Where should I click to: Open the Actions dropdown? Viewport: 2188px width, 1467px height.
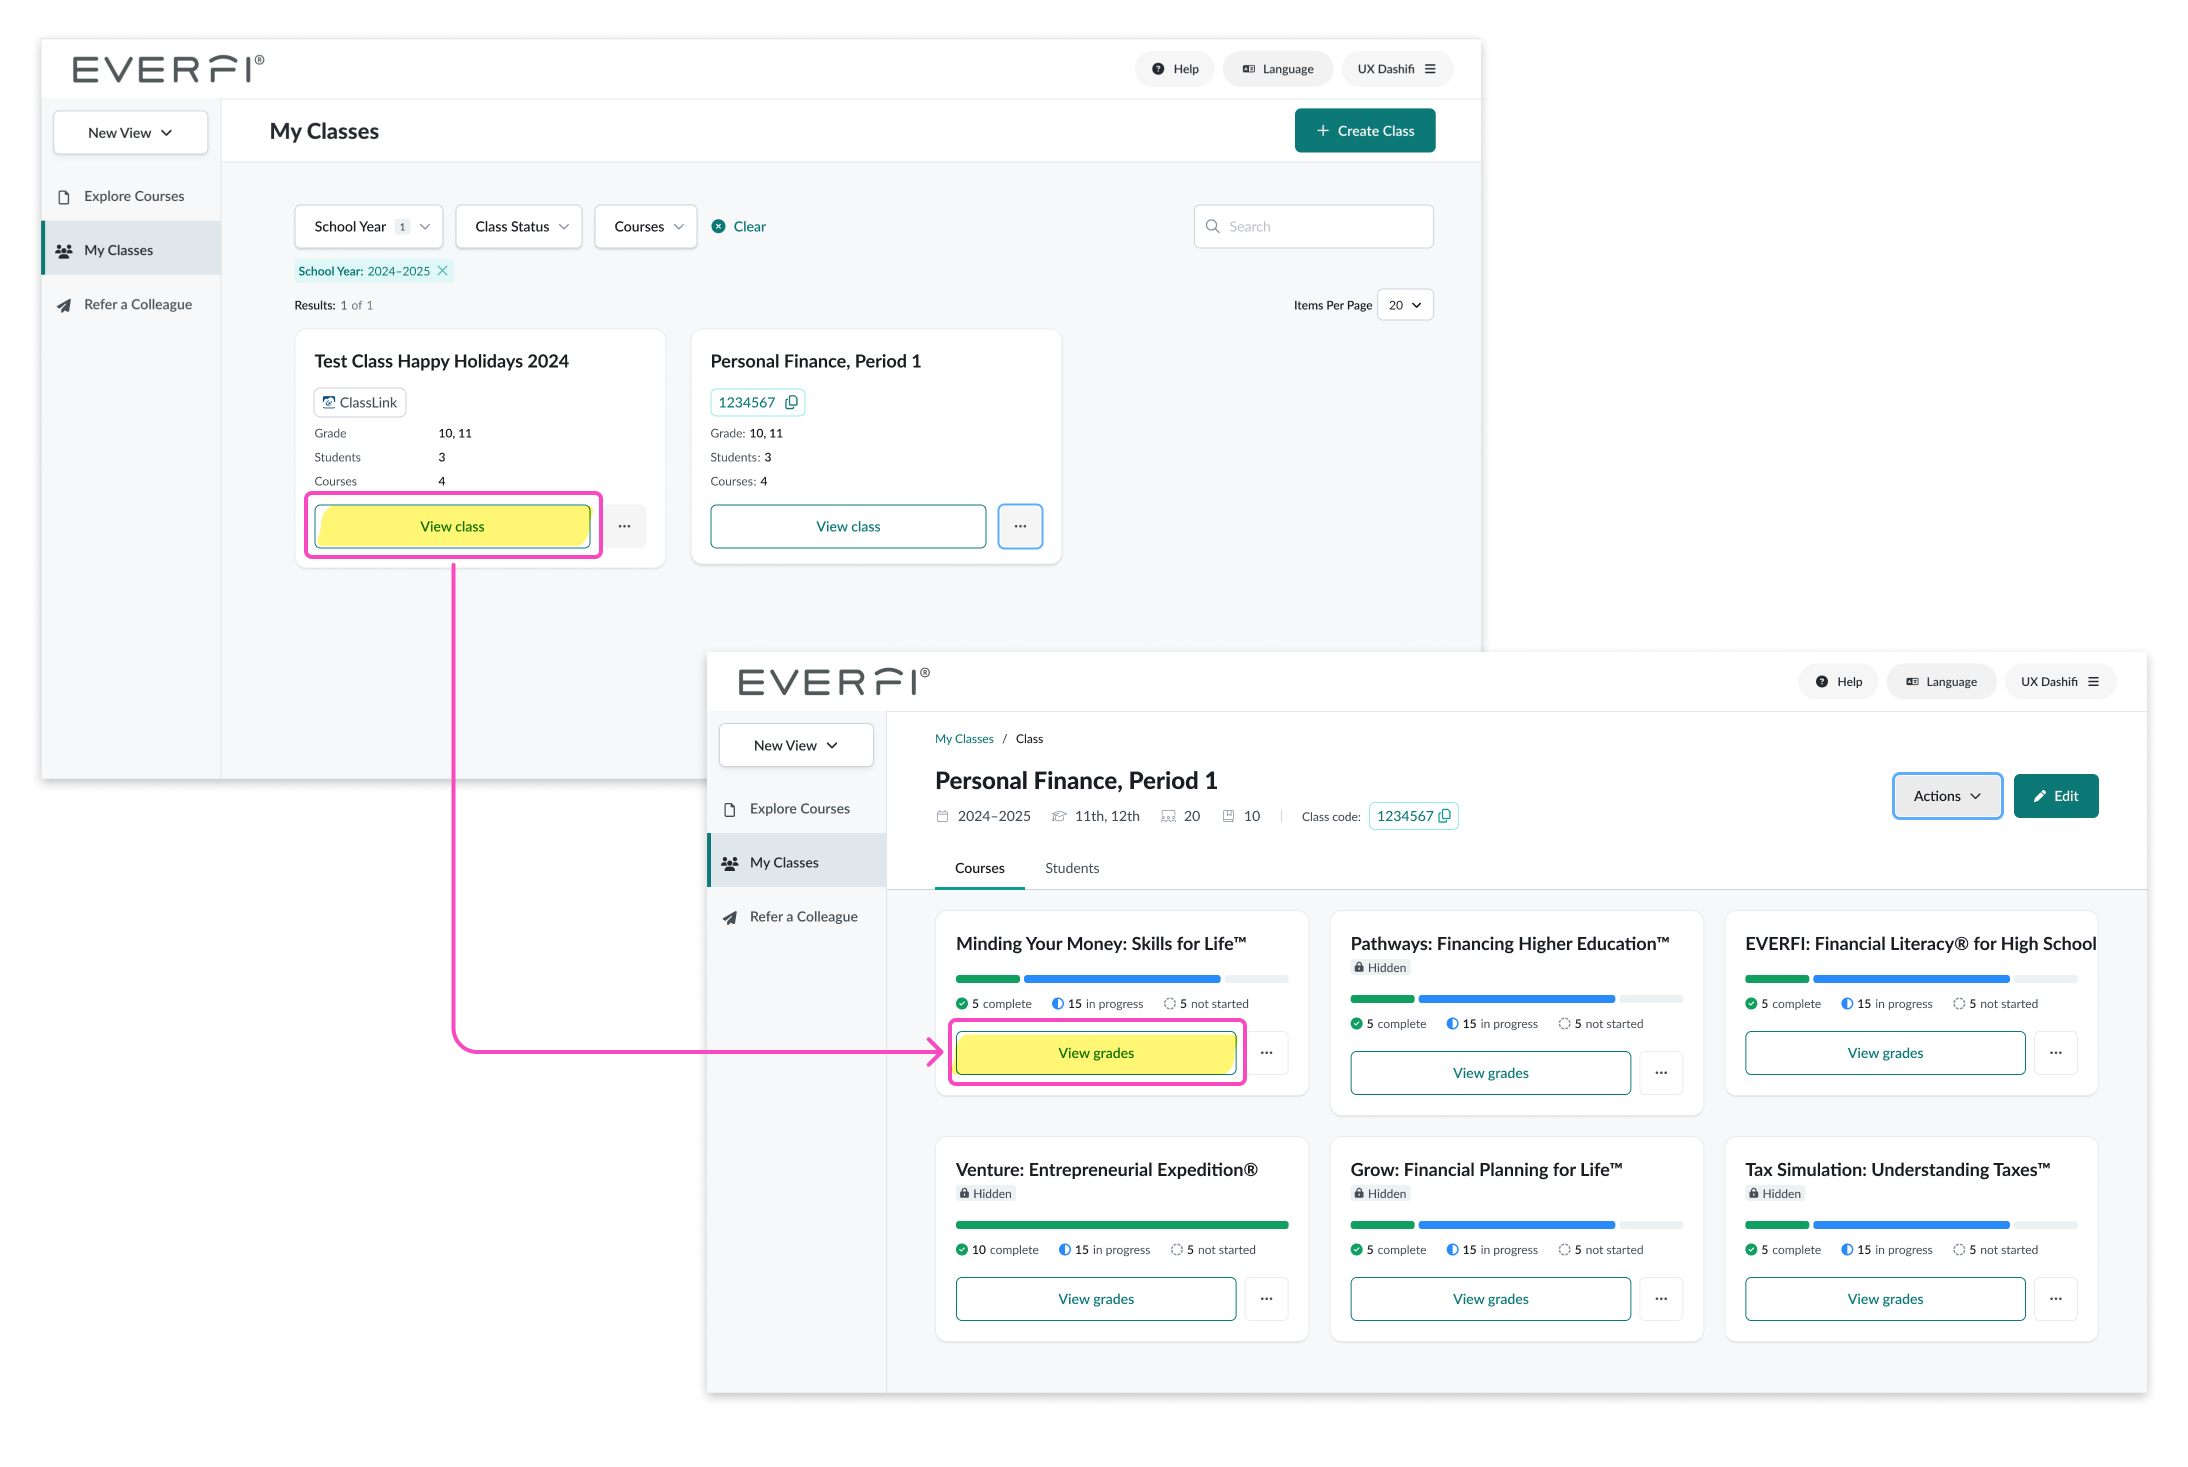[x=1946, y=796]
